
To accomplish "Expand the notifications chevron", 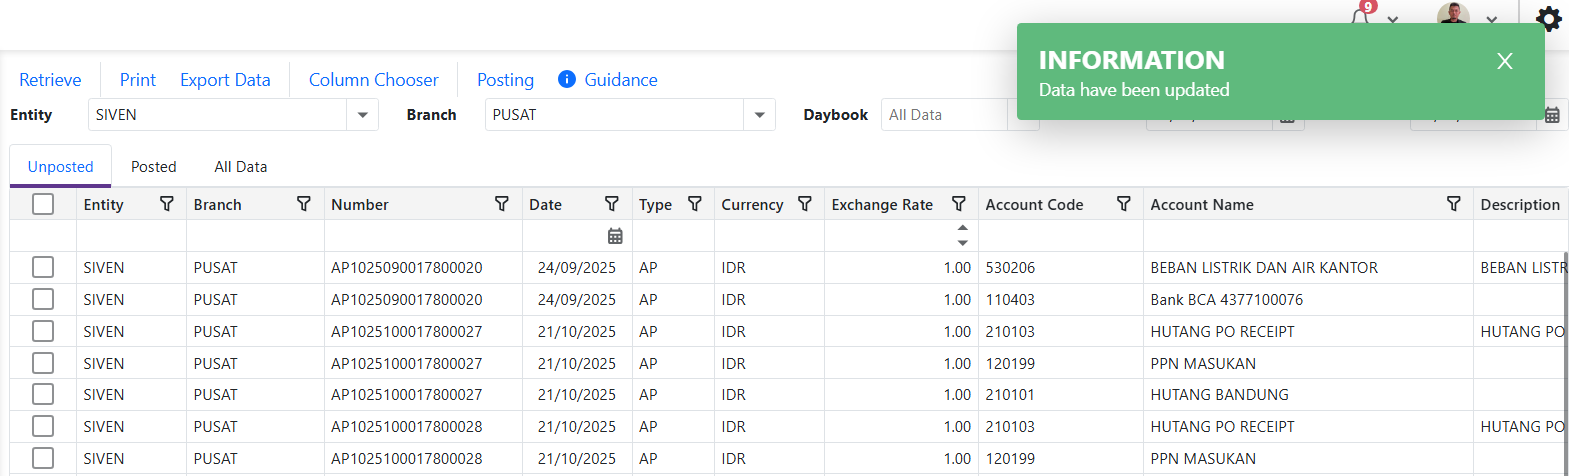I will tap(1392, 19).
